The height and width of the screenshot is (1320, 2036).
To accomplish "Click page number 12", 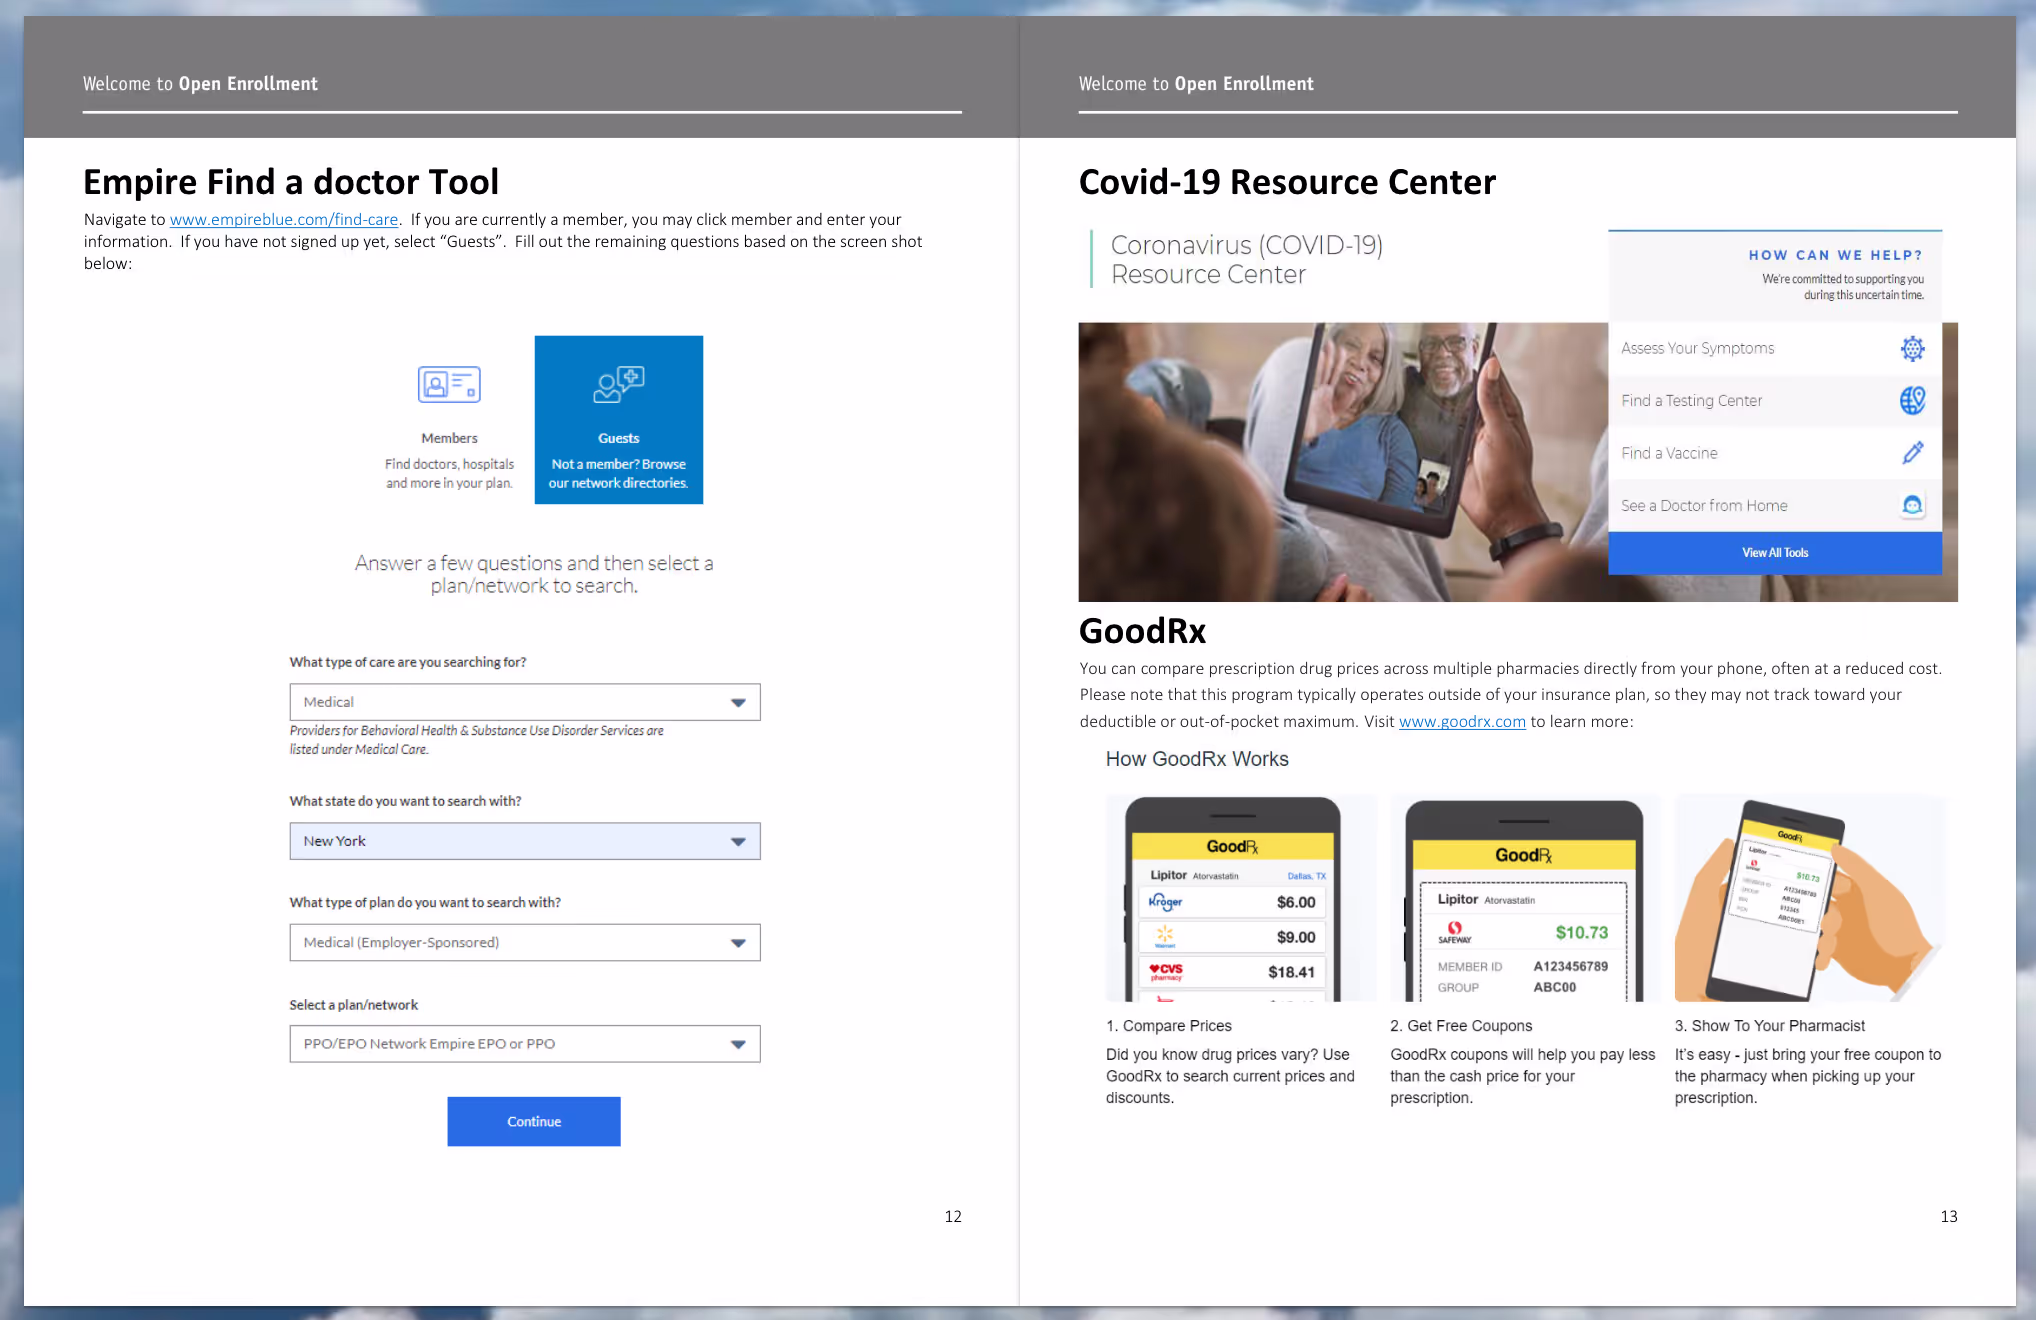I will [953, 1216].
